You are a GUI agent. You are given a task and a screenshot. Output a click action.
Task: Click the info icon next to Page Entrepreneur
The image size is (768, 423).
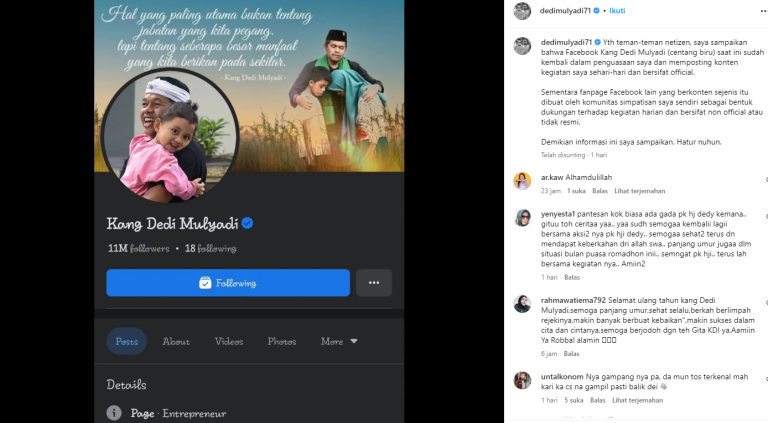(115, 413)
